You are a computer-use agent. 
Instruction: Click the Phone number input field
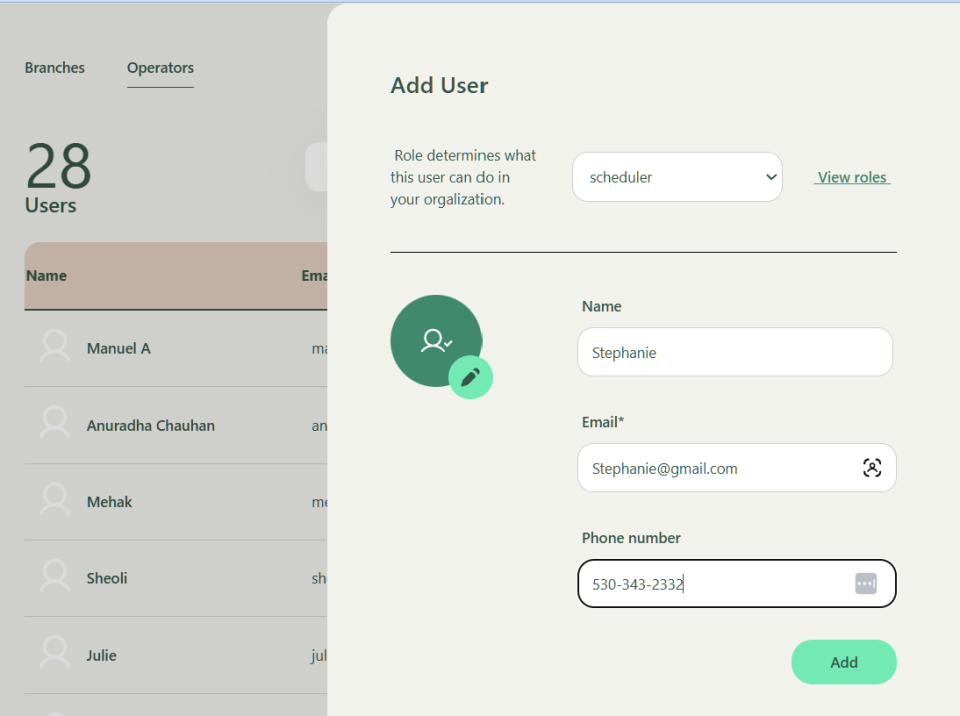[x=710, y=584]
